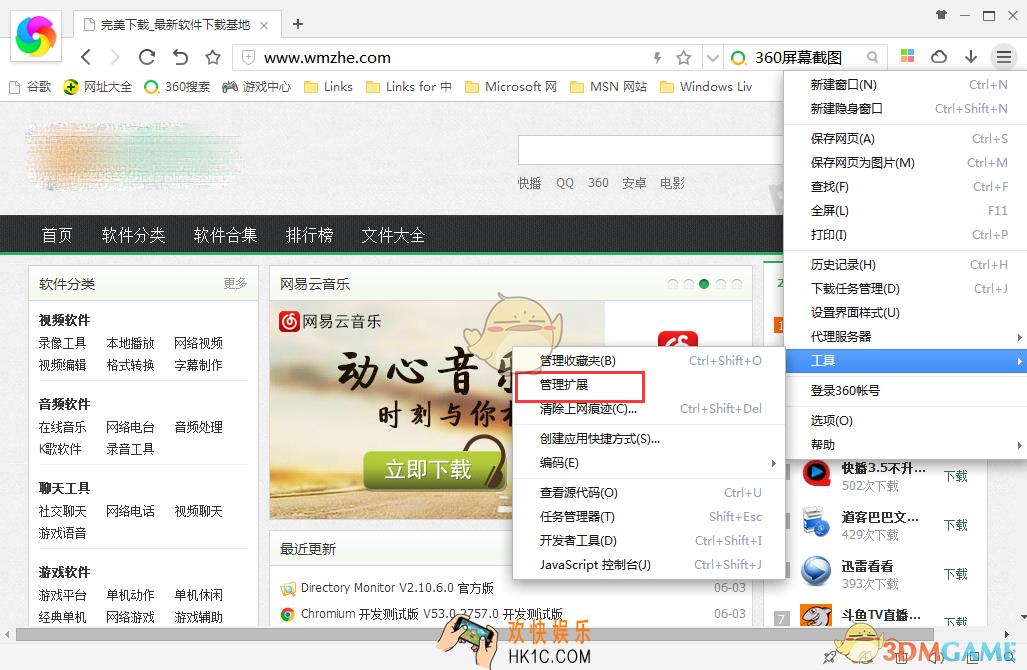The height and width of the screenshot is (670, 1027).
Task: Open Directory Monitor V2.10.6.0 link
Action: pos(397,588)
